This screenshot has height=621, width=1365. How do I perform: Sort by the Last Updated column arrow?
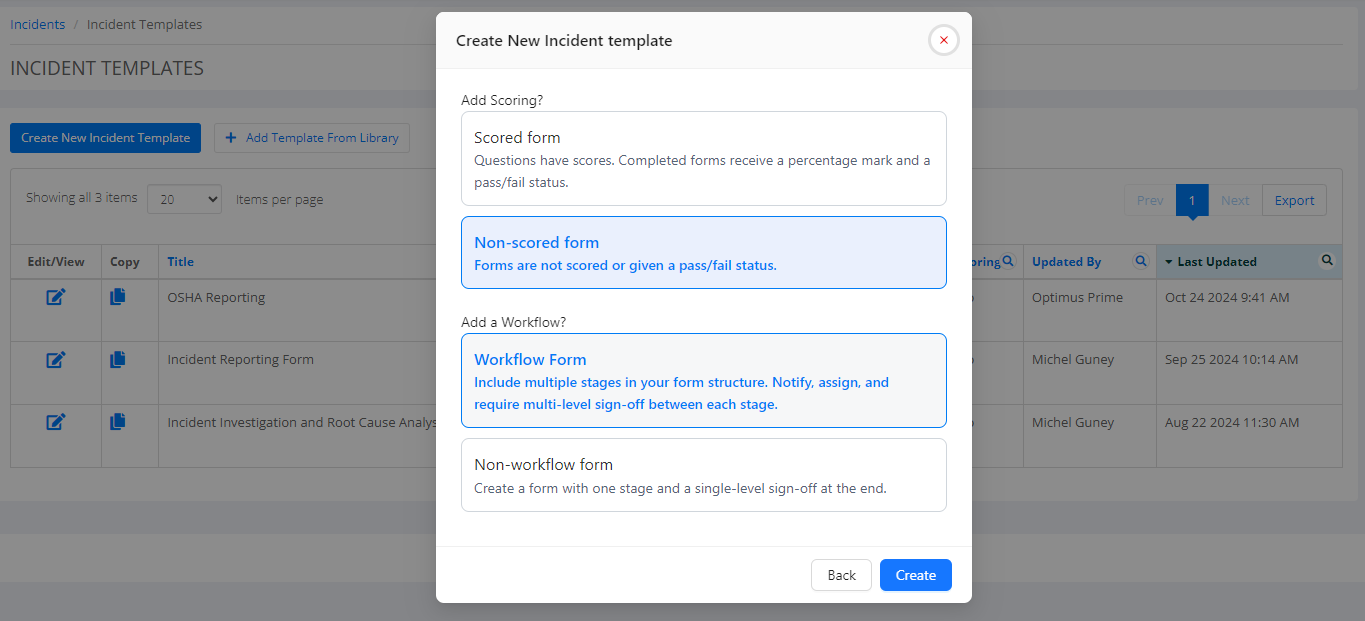(x=1169, y=262)
